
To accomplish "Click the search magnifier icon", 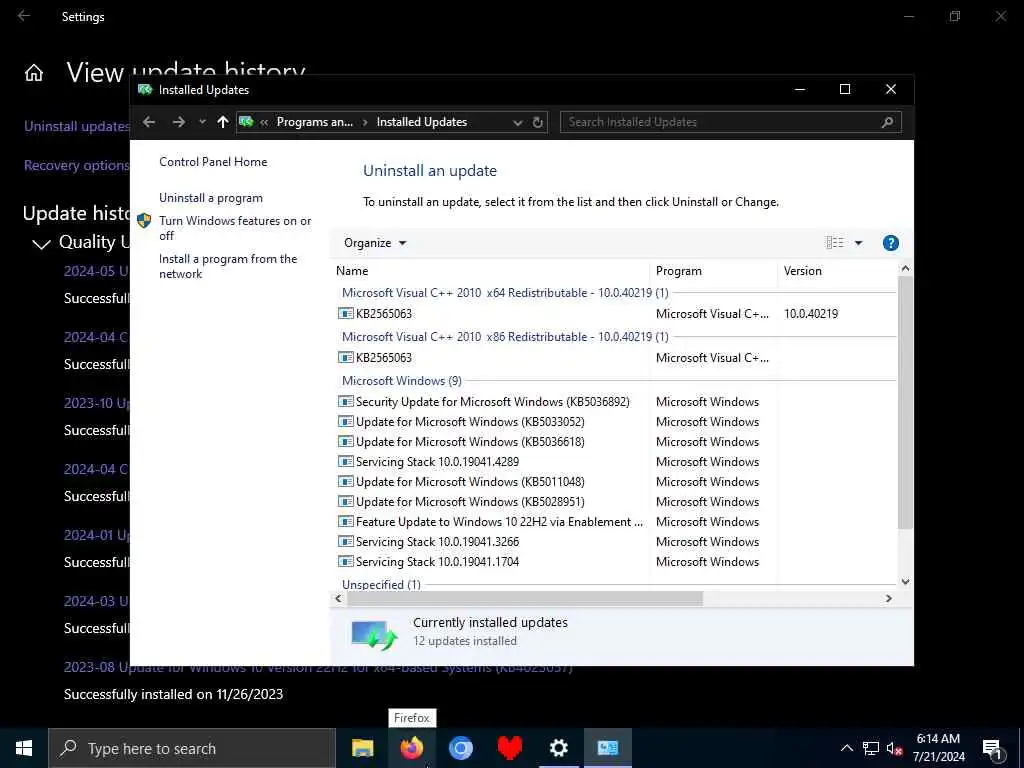I will 888,122.
